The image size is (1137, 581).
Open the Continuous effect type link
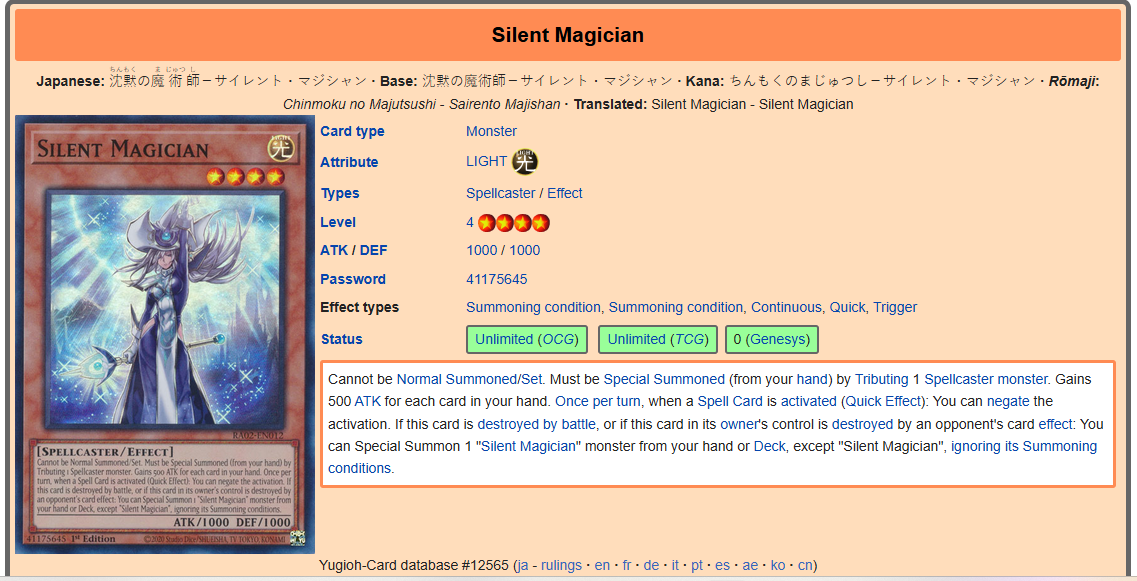click(786, 308)
